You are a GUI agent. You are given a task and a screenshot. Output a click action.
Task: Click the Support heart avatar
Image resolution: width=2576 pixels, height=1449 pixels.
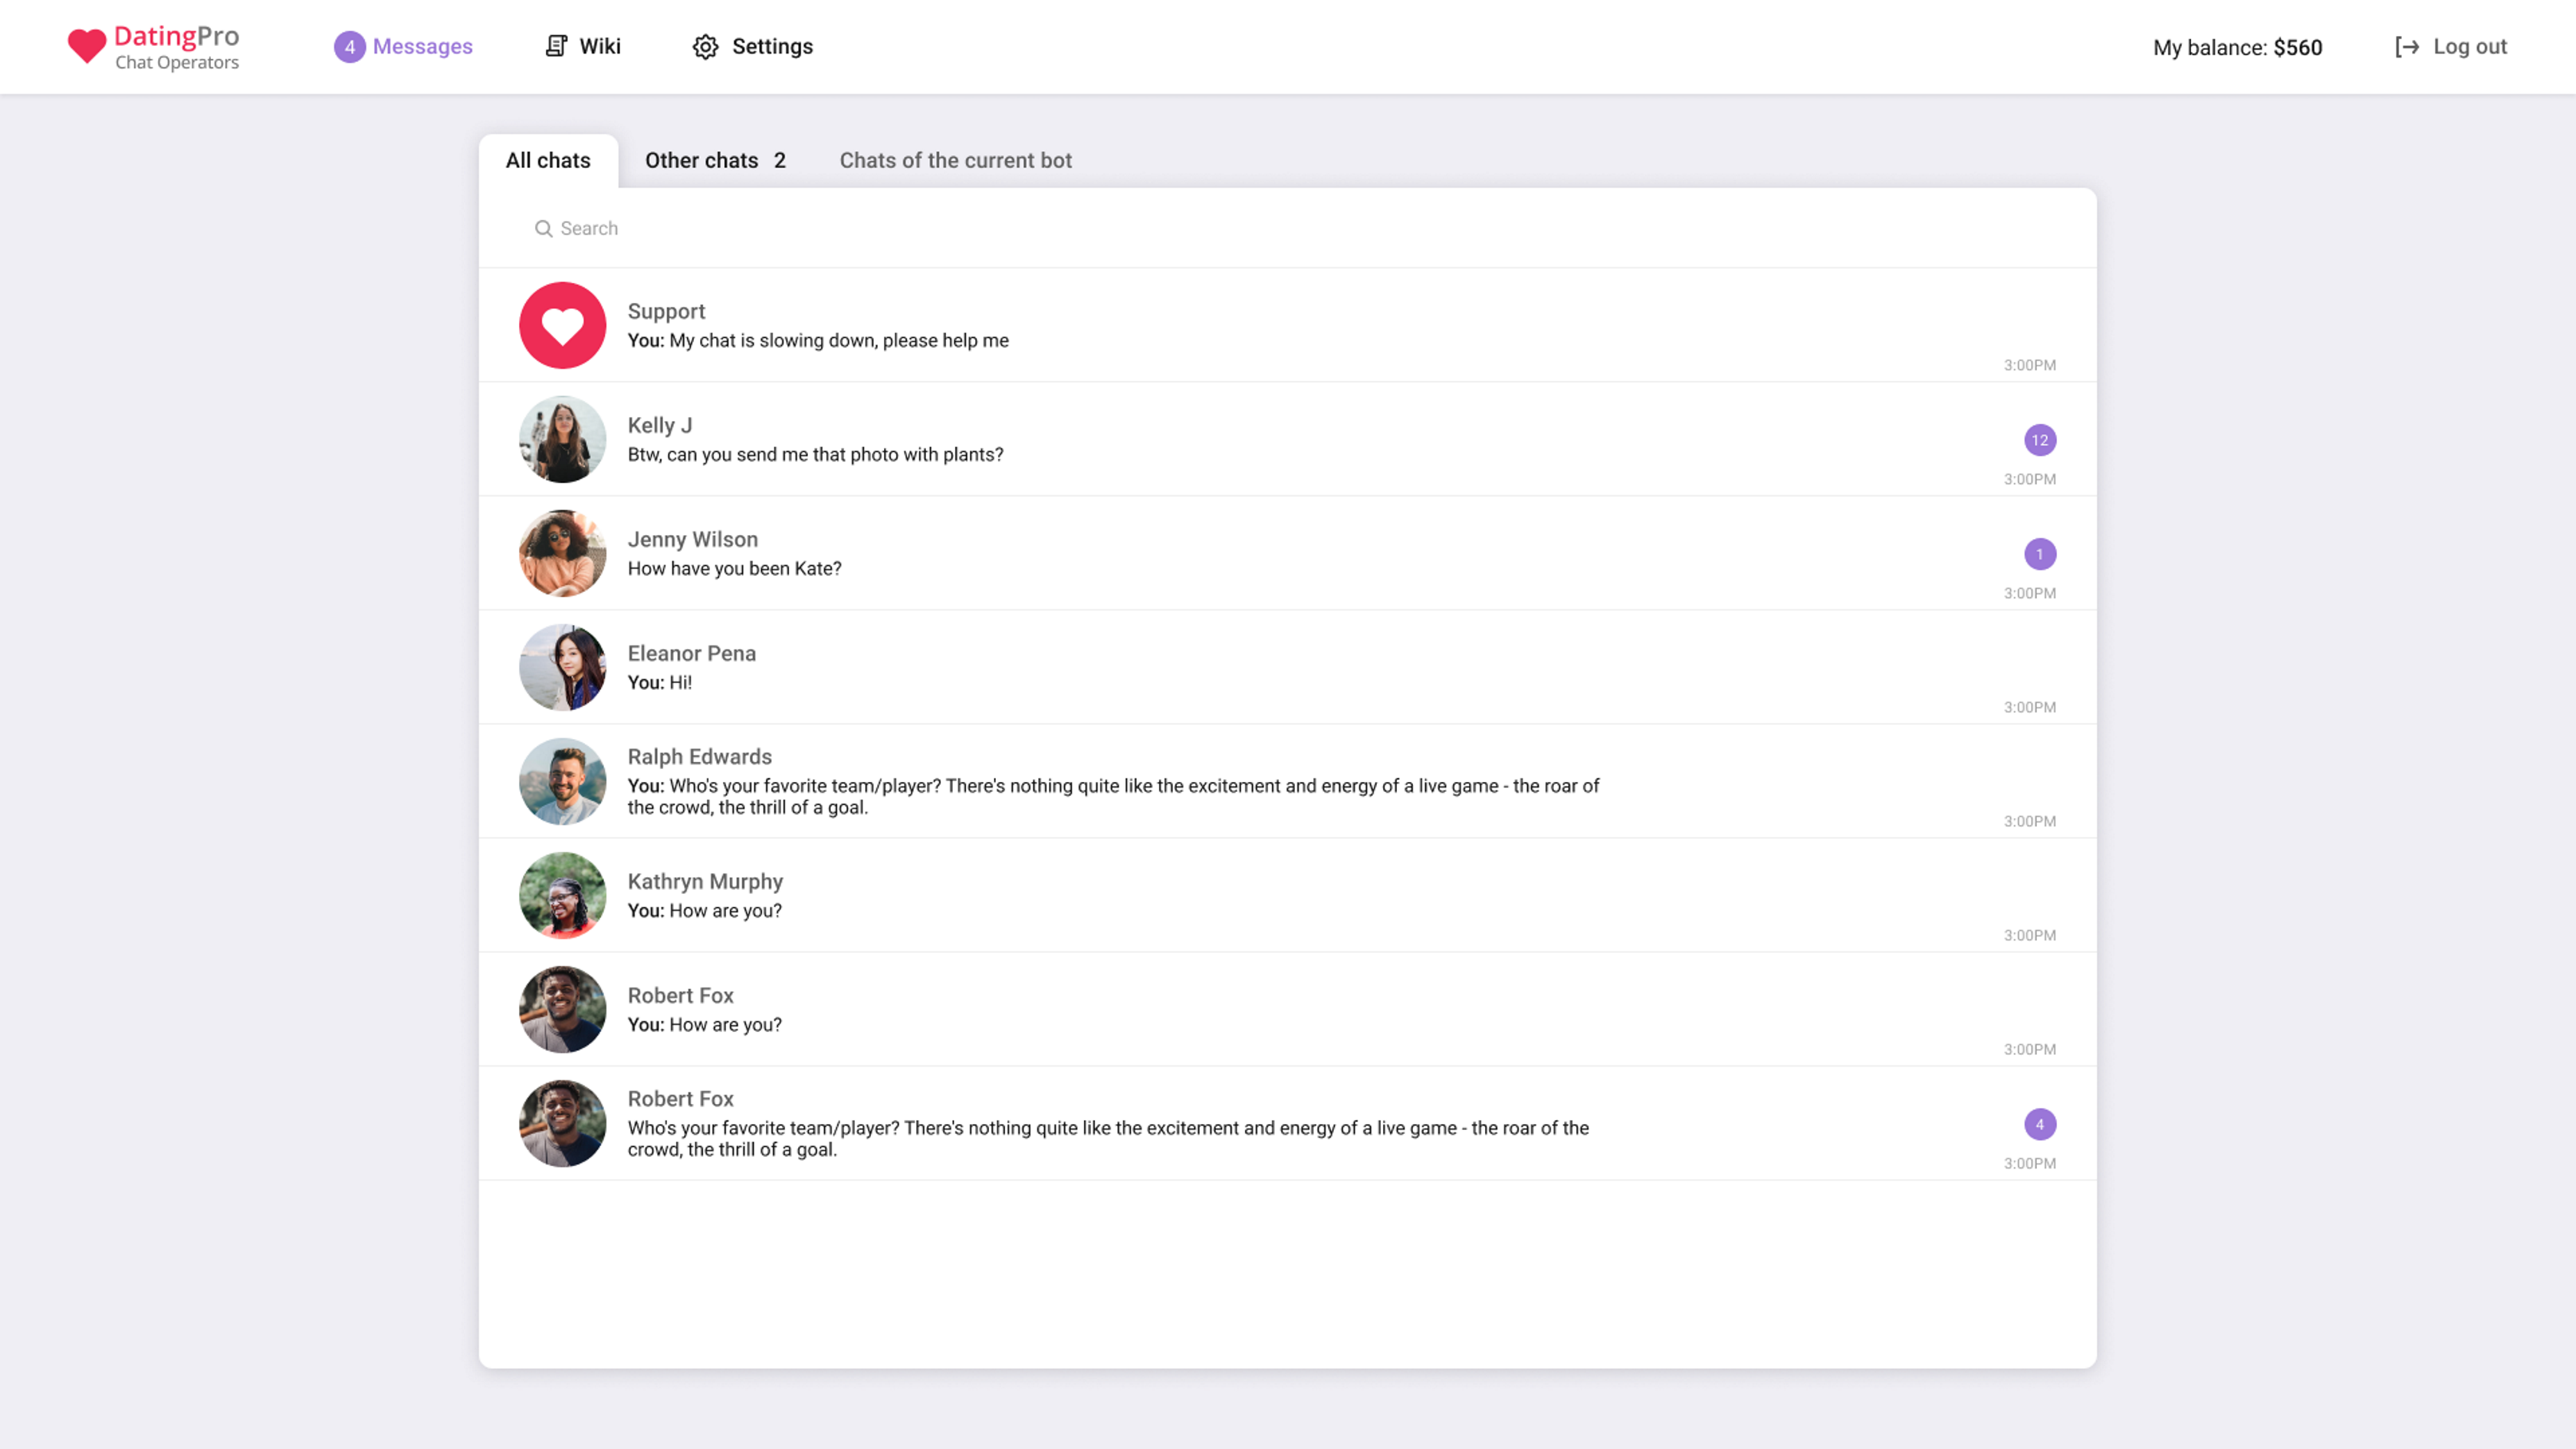pos(562,325)
